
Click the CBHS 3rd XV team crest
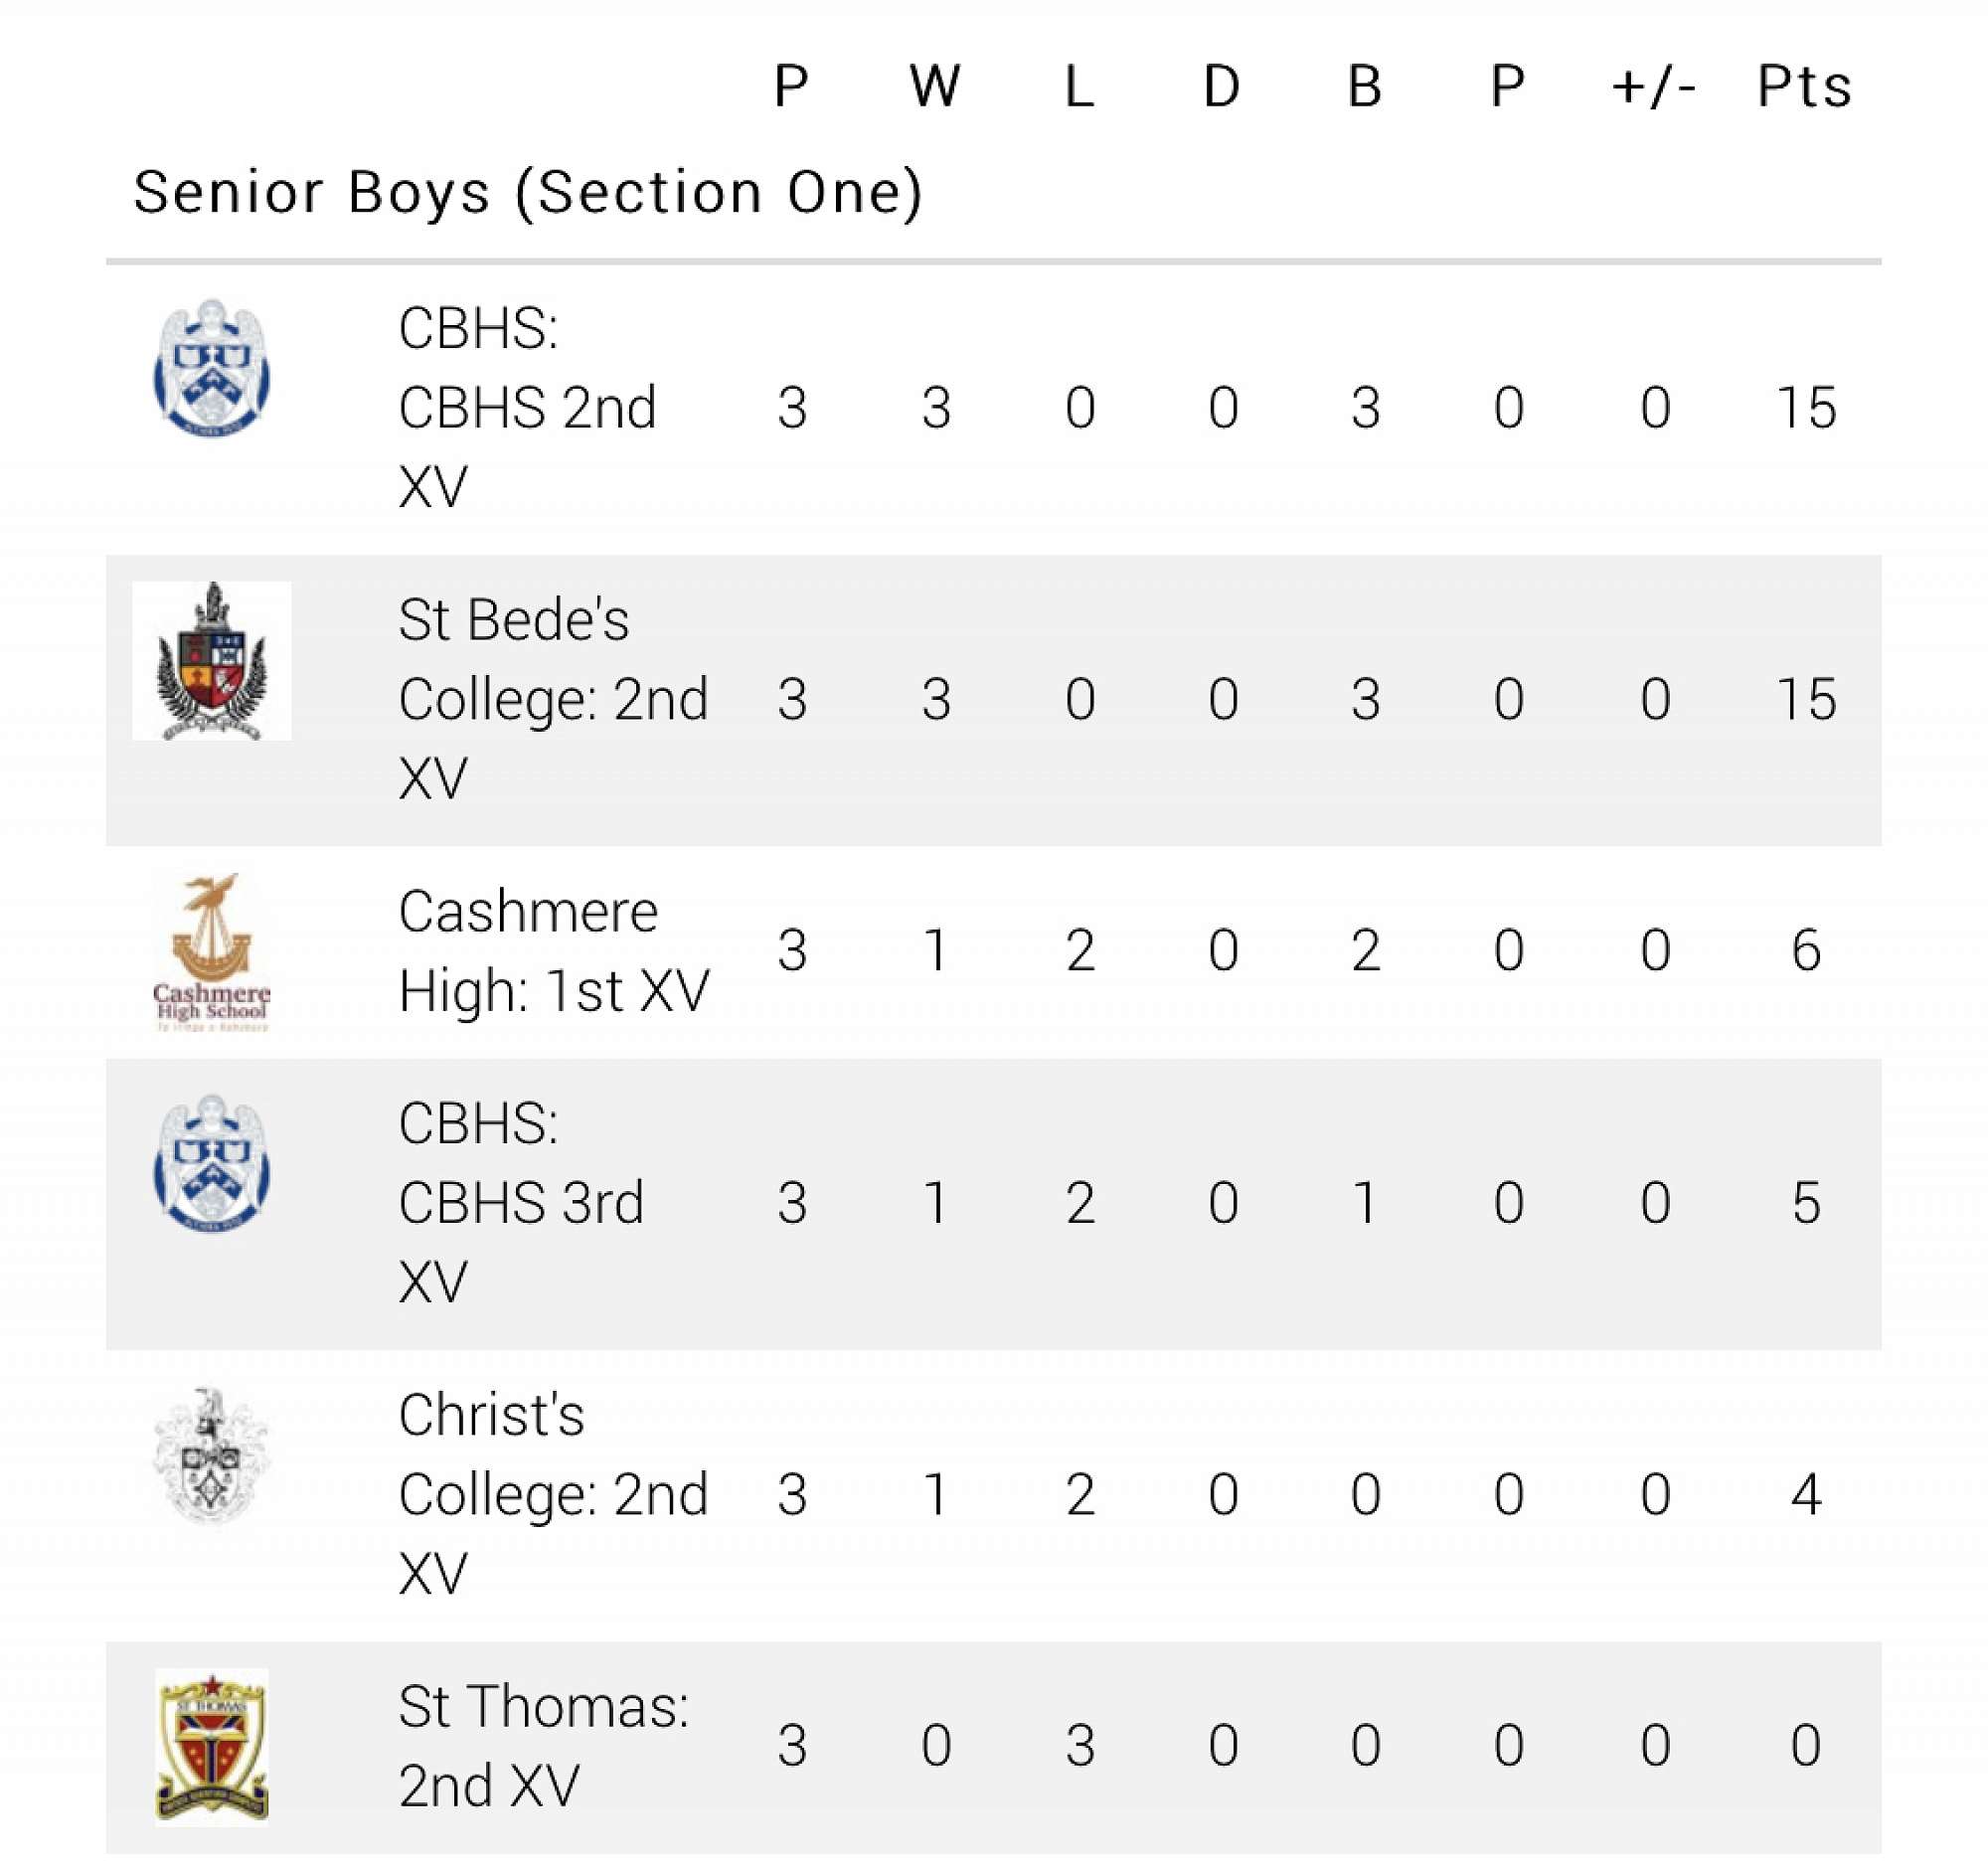point(211,1164)
